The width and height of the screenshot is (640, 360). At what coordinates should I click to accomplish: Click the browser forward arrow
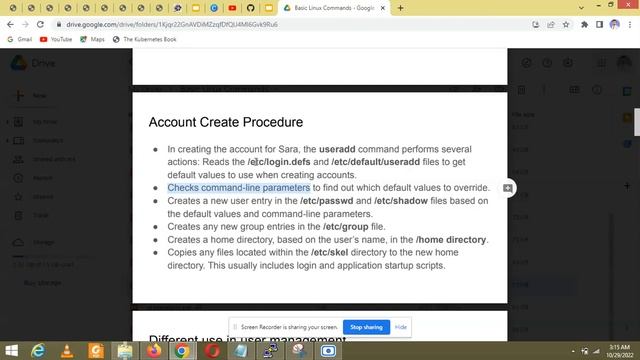[25, 24]
